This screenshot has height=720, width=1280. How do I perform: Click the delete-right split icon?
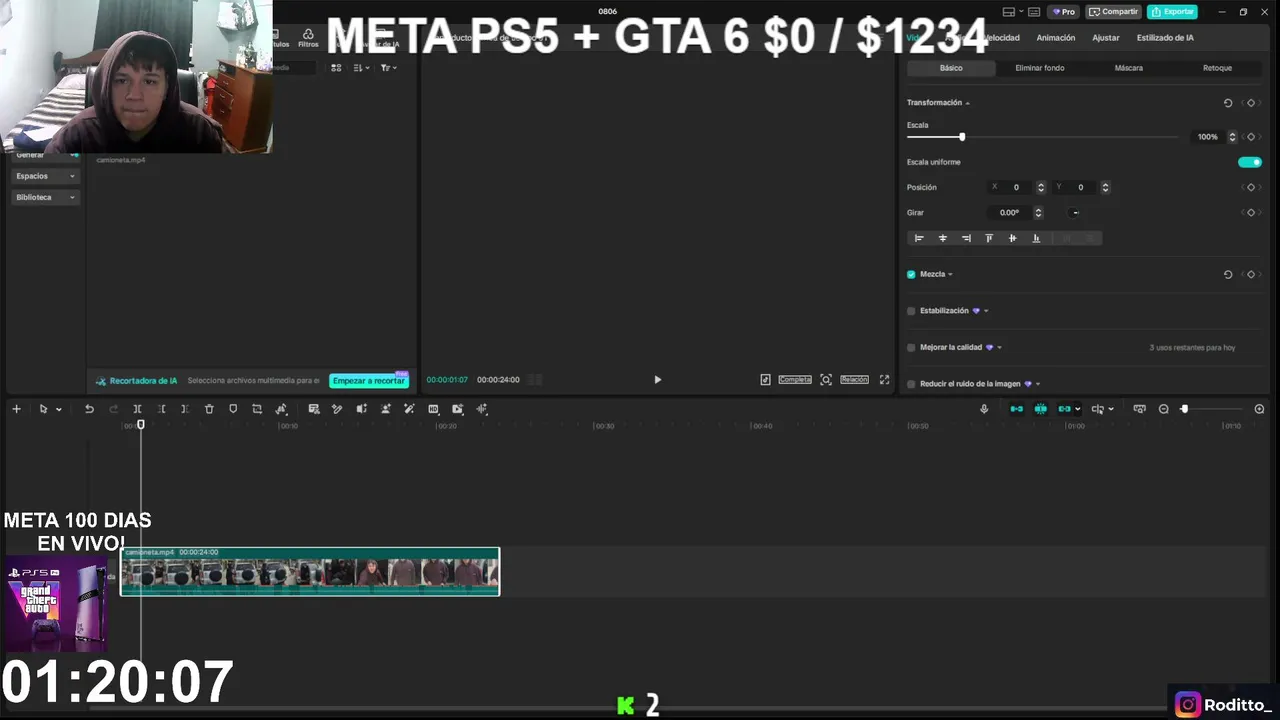click(x=185, y=409)
